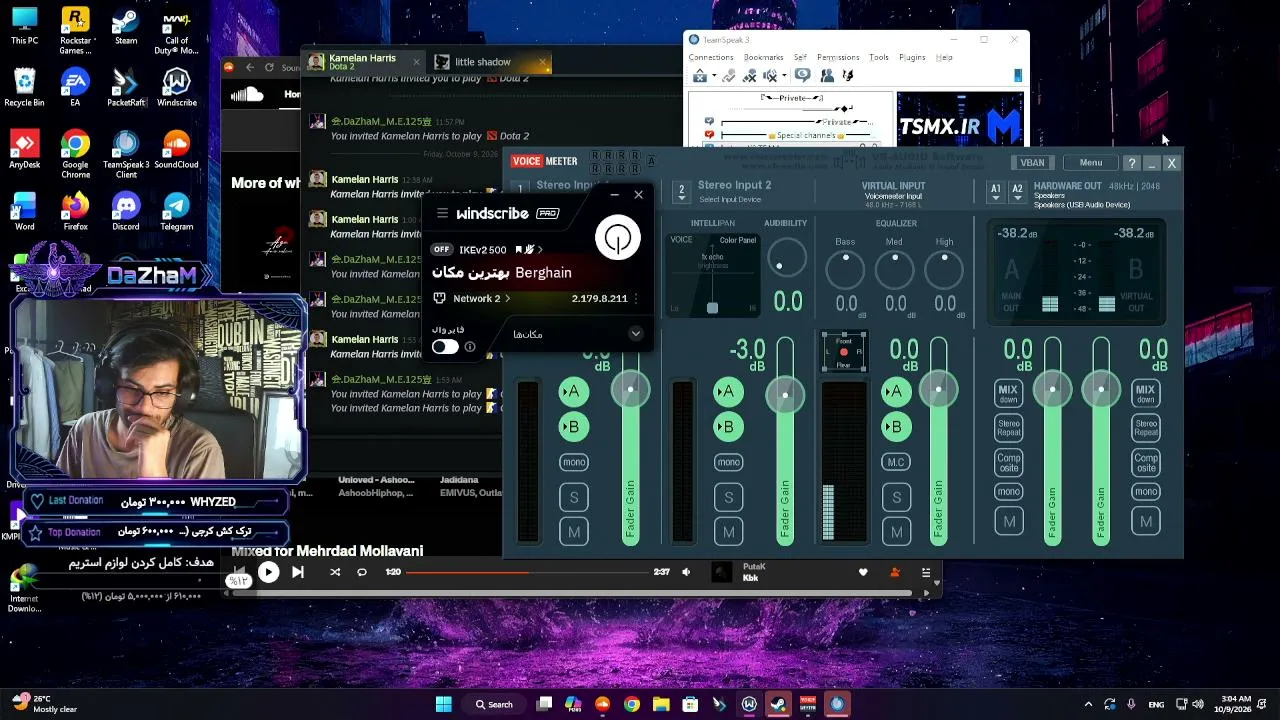Screen dimensions: 1280x720
Task: Launch Discord from the desktop icon
Action: click(x=126, y=212)
